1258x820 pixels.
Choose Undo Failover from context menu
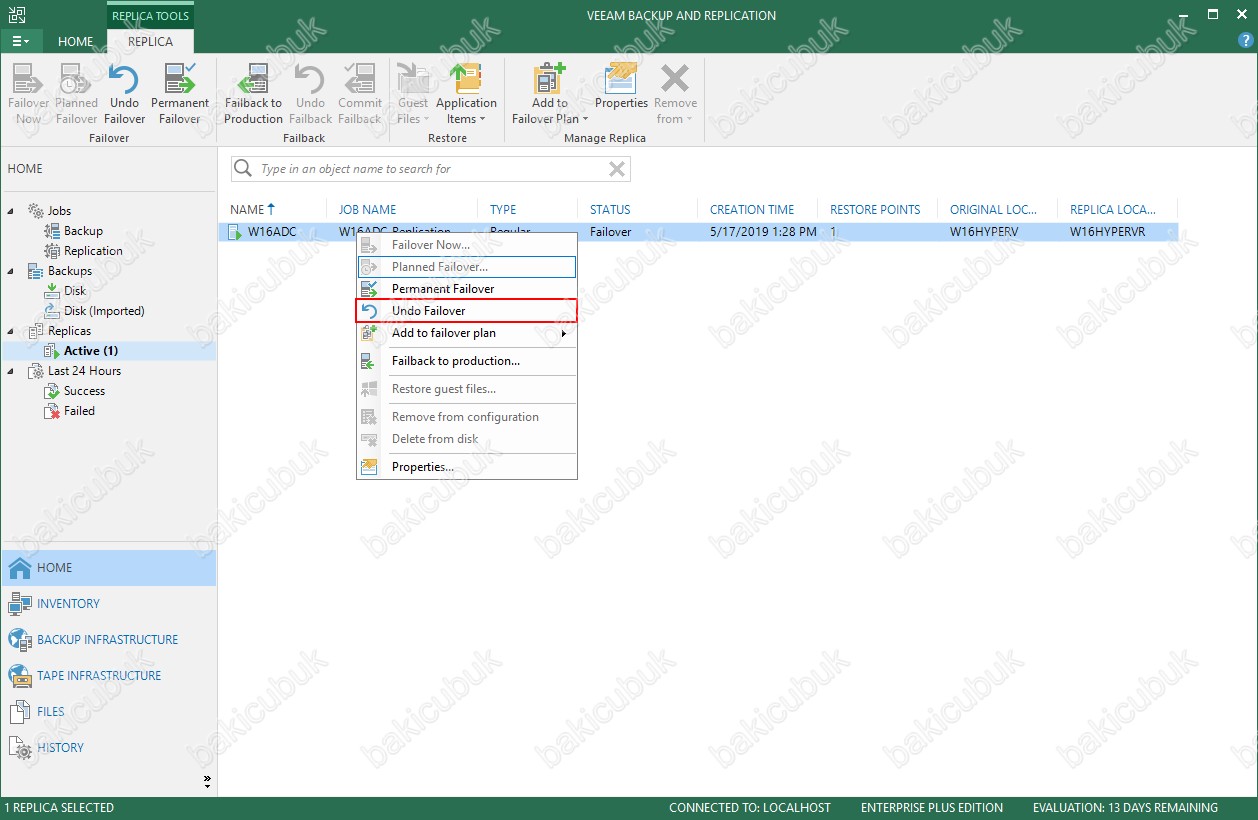coord(467,311)
